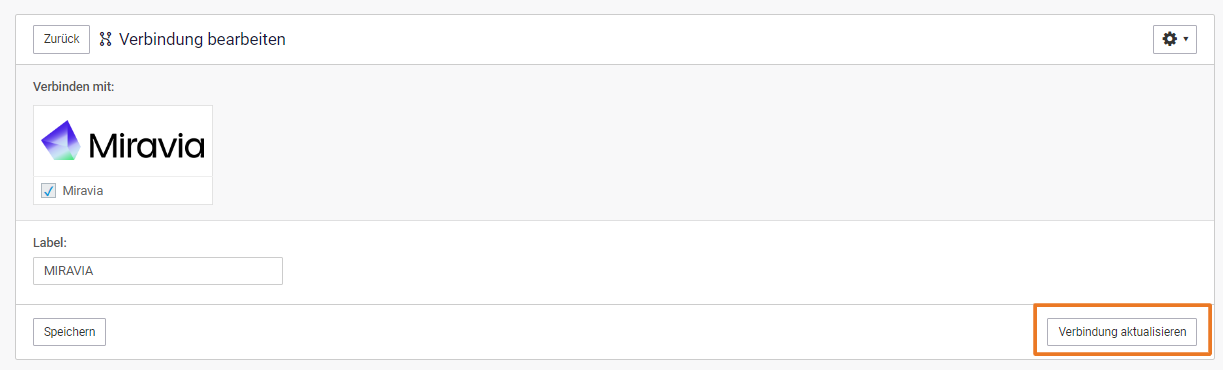Click Verbindung aktualisieren to refresh connection
This screenshot has height=370, width=1223.
click(x=1122, y=332)
